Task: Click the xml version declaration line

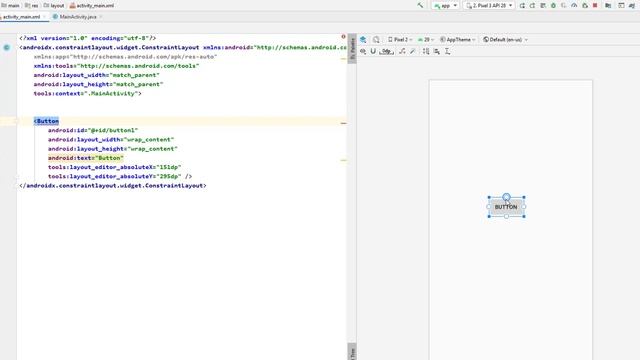Action: 87,38
